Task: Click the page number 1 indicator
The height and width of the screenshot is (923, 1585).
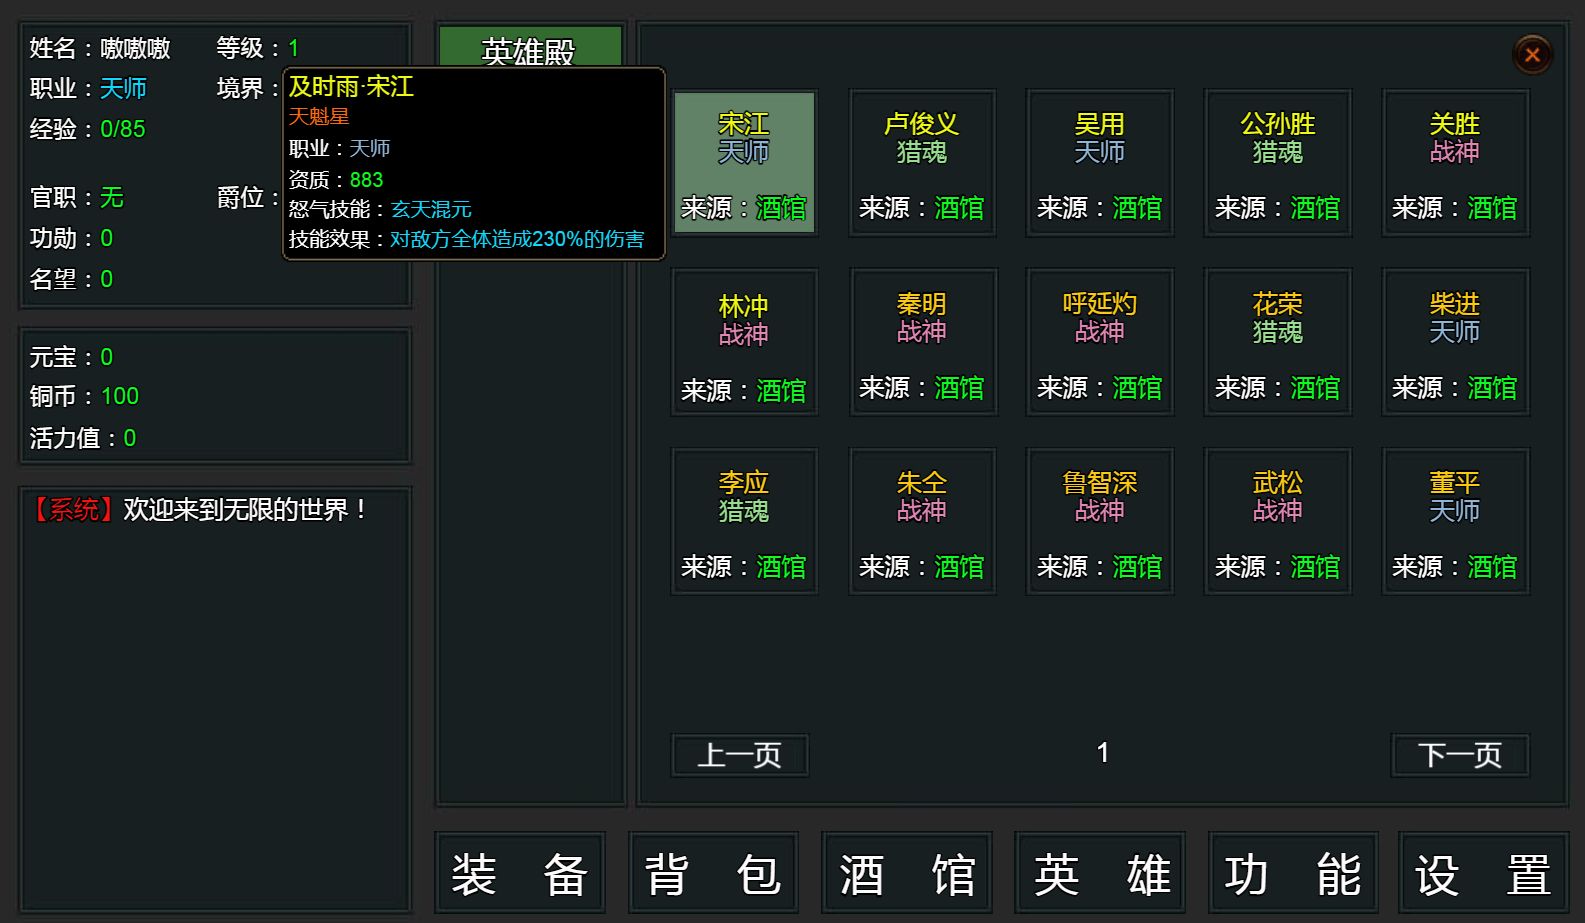Action: pyautogui.click(x=1102, y=753)
